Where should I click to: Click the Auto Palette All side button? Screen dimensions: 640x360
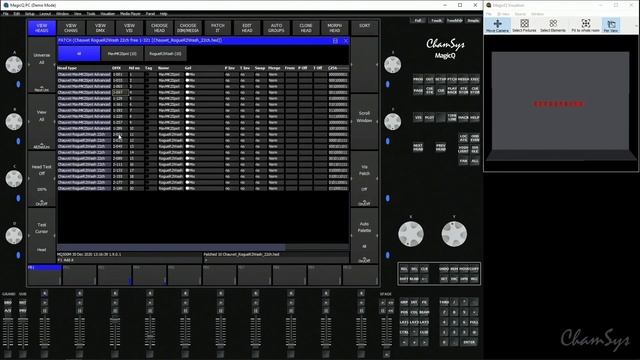pyautogui.click(x=364, y=236)
